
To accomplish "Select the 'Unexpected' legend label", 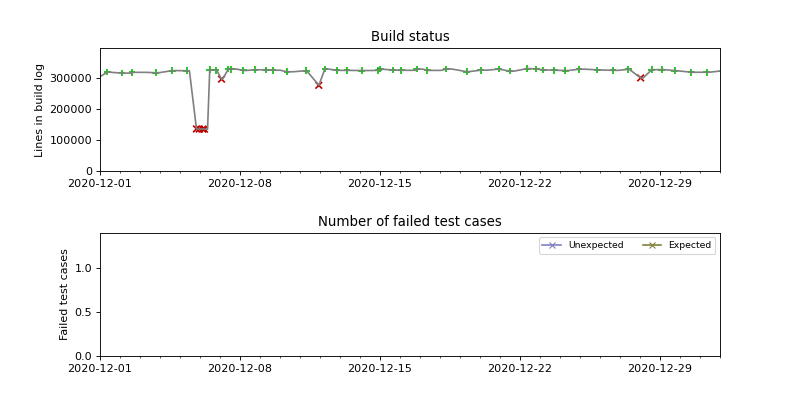I will [x=596, y=245].
